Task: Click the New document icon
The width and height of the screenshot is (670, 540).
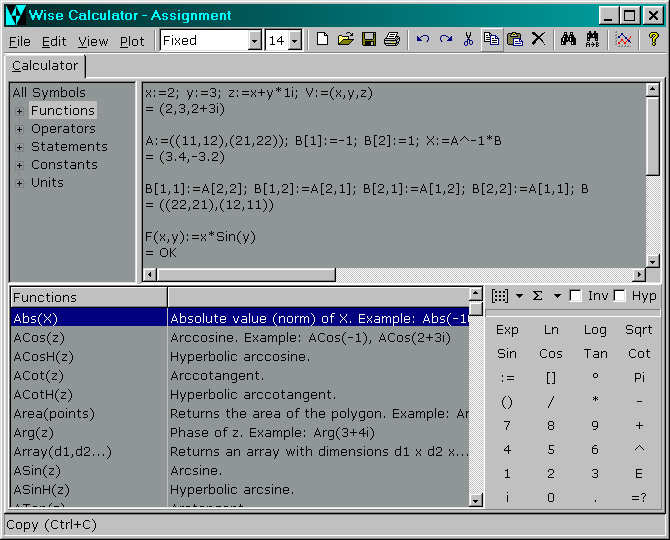Action: [x=323, y=40]
